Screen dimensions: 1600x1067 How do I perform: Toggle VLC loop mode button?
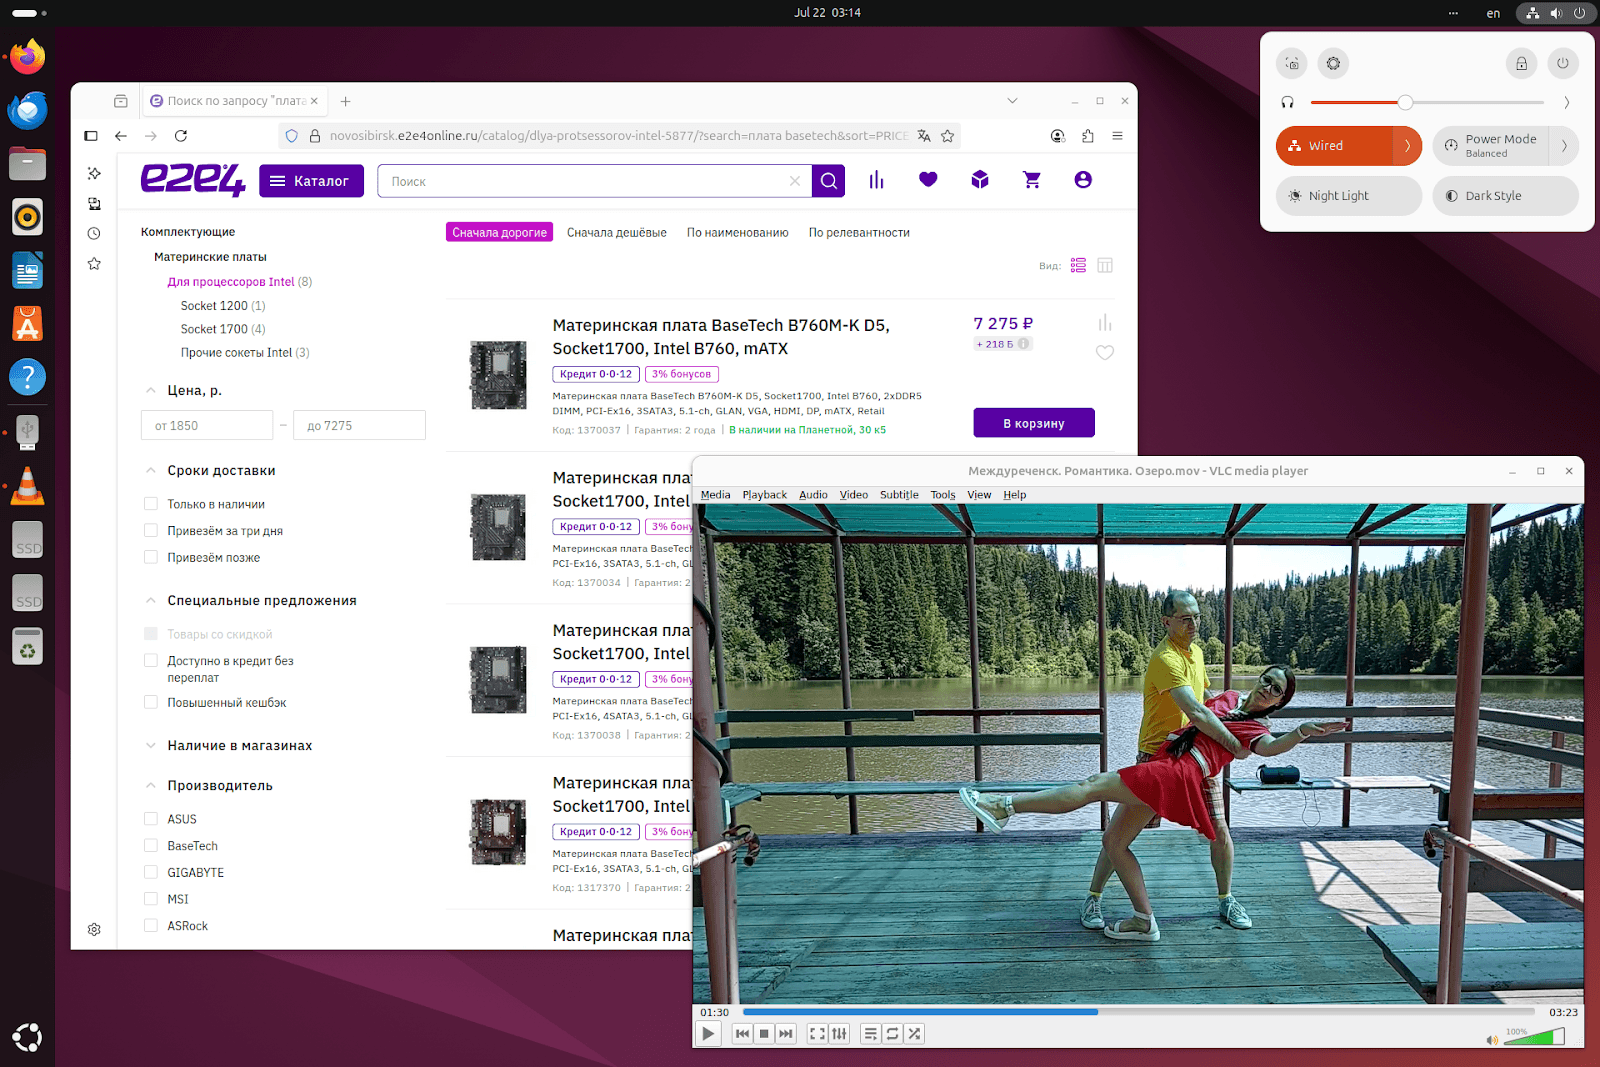click(892, 1034)
